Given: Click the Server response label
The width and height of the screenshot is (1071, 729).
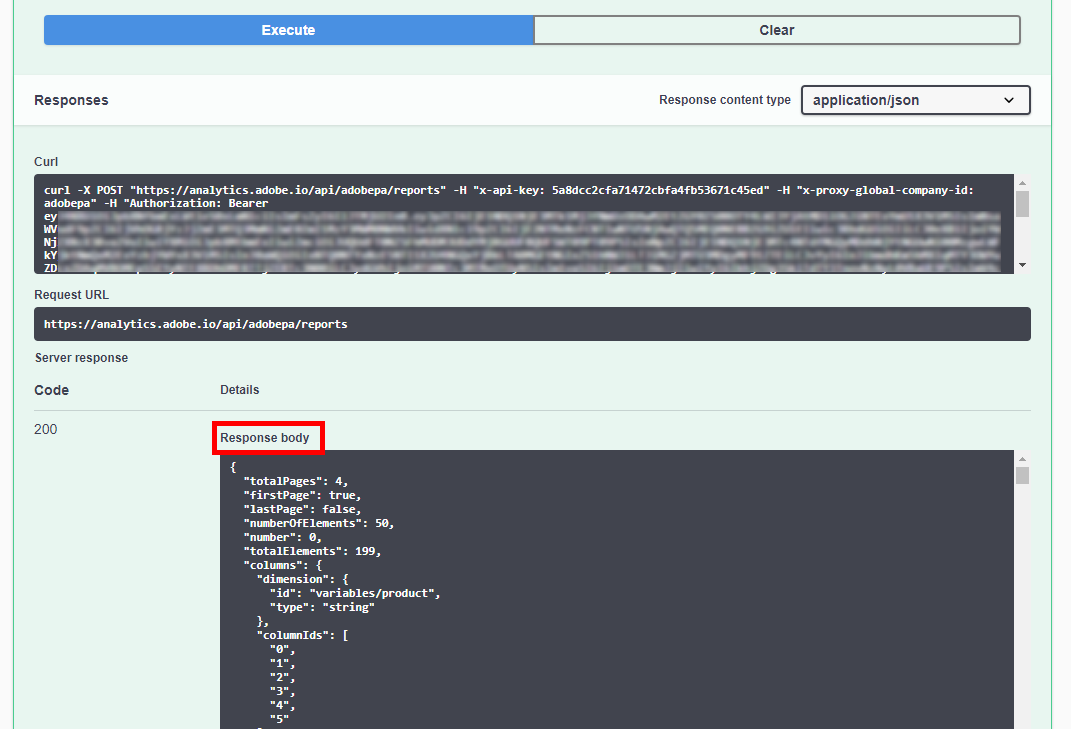Looking at the screenshot, I should [x=81, y=357].
